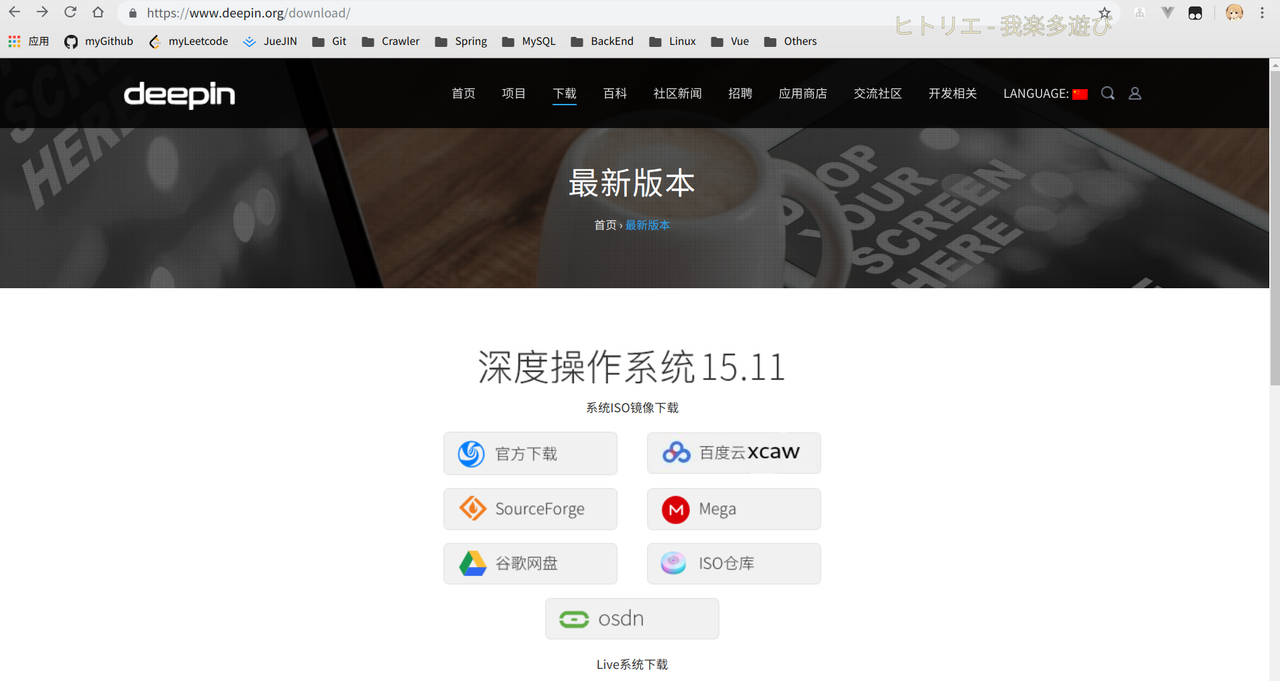Go to 首页 in the site navigation
The width and height of the screenshot is (1280, 681).
coord(463,93)
